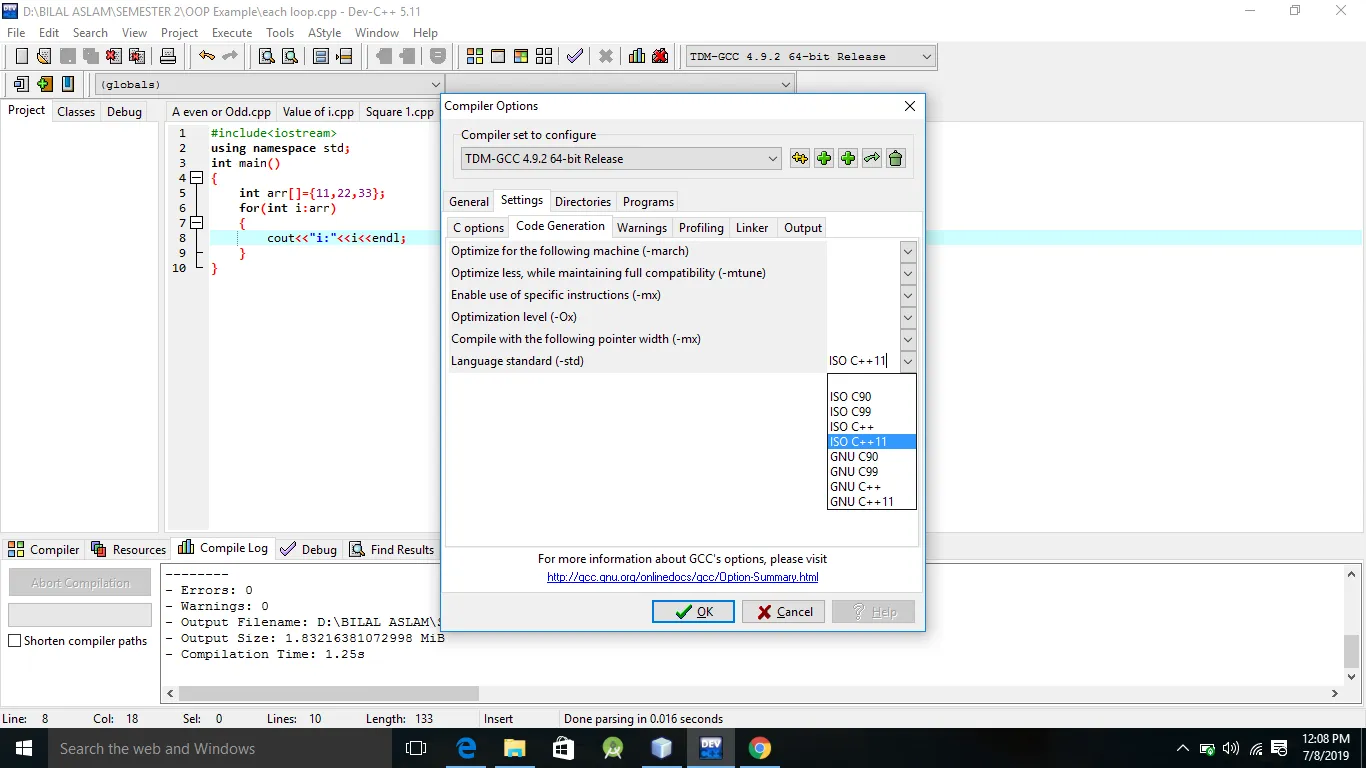Click the second green plus icon in Compiler Options
This screenshot has height=768, width=1366.
[848, 158]
